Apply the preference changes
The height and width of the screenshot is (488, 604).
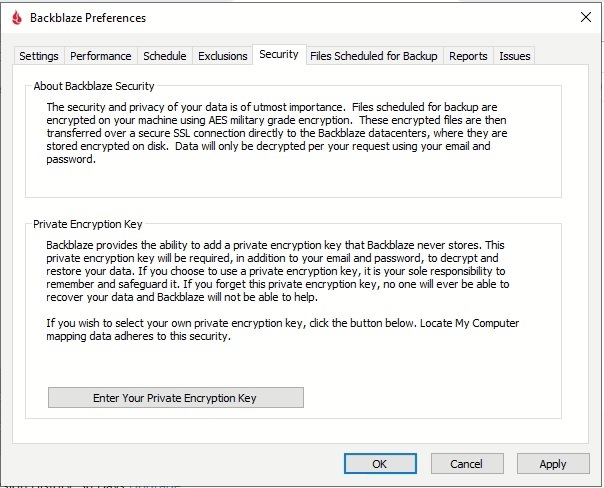coord(553,463)
